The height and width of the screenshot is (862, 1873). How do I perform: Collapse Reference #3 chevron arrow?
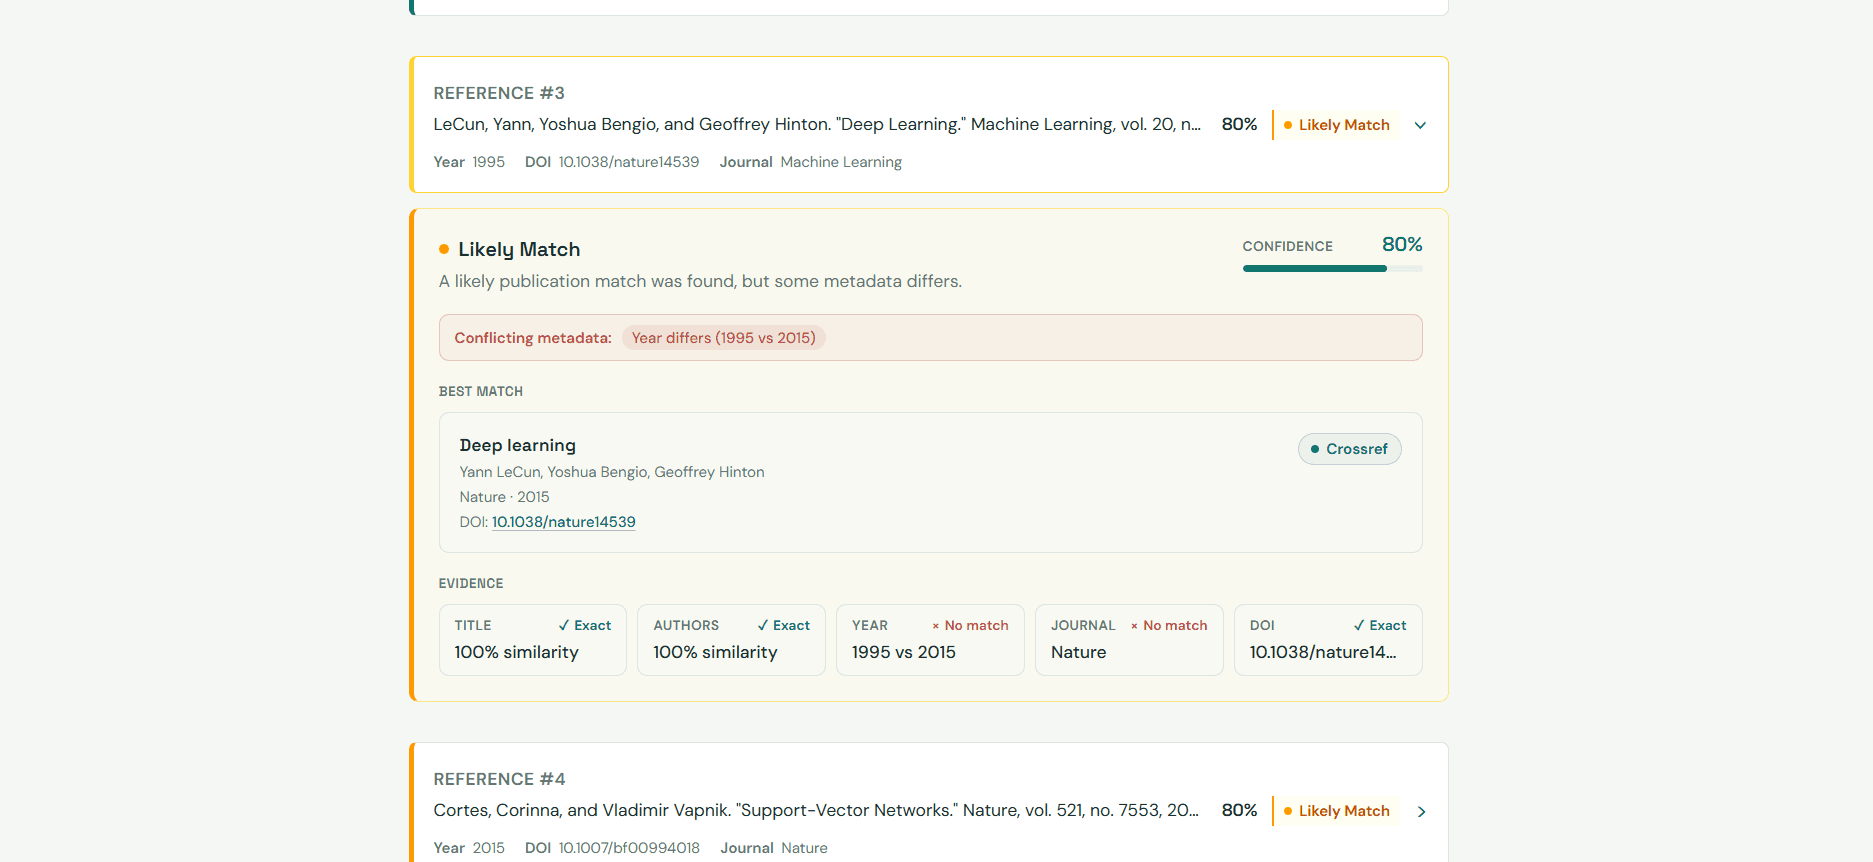1420,125
